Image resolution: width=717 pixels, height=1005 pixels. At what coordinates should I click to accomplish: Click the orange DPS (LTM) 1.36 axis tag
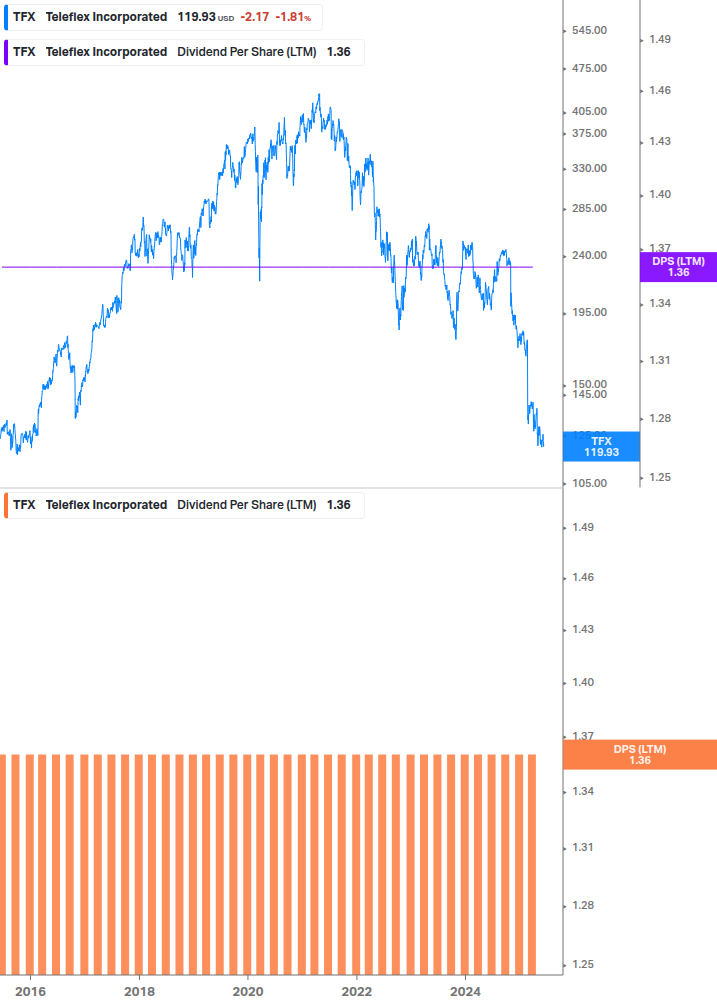(x=639, y=754)
